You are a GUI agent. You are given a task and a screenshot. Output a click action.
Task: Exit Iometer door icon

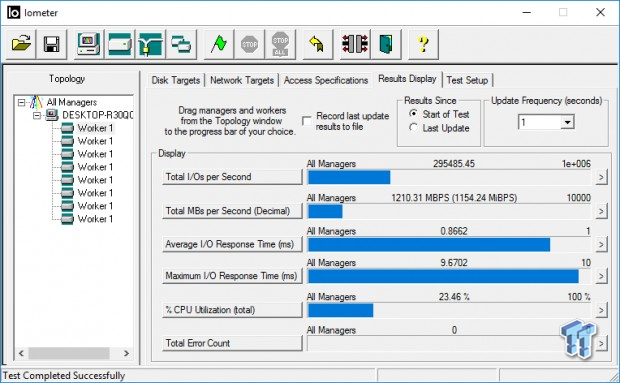coord(386,44)
